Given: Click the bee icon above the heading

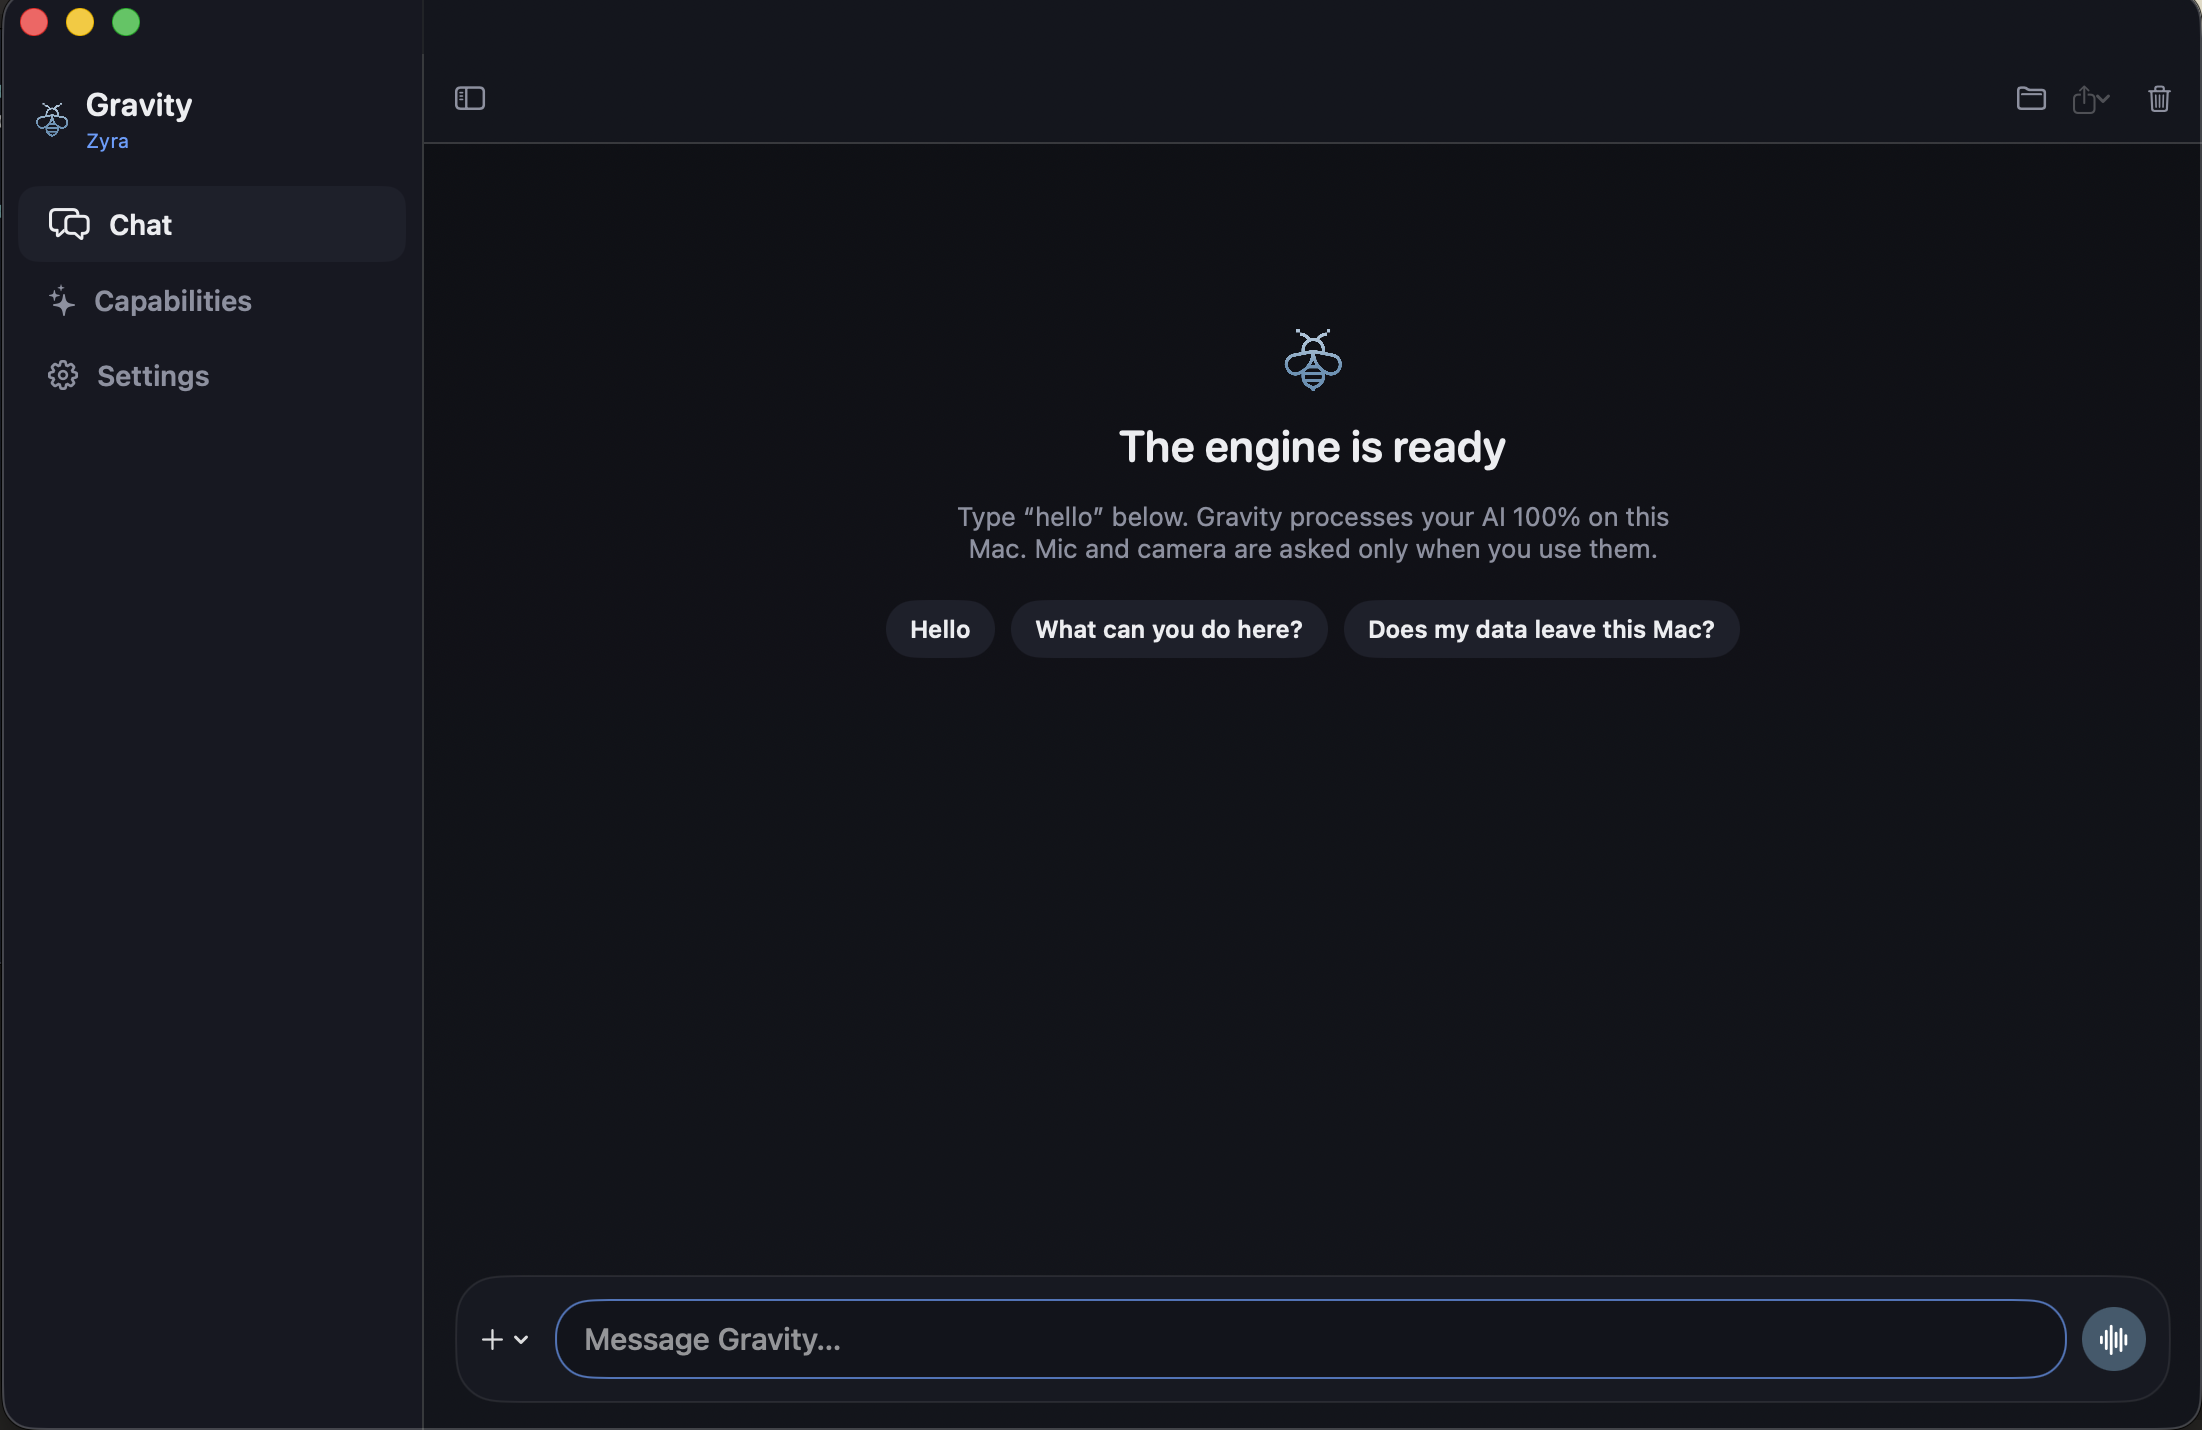Looking at the screenshot, I should coord(1313,359).
